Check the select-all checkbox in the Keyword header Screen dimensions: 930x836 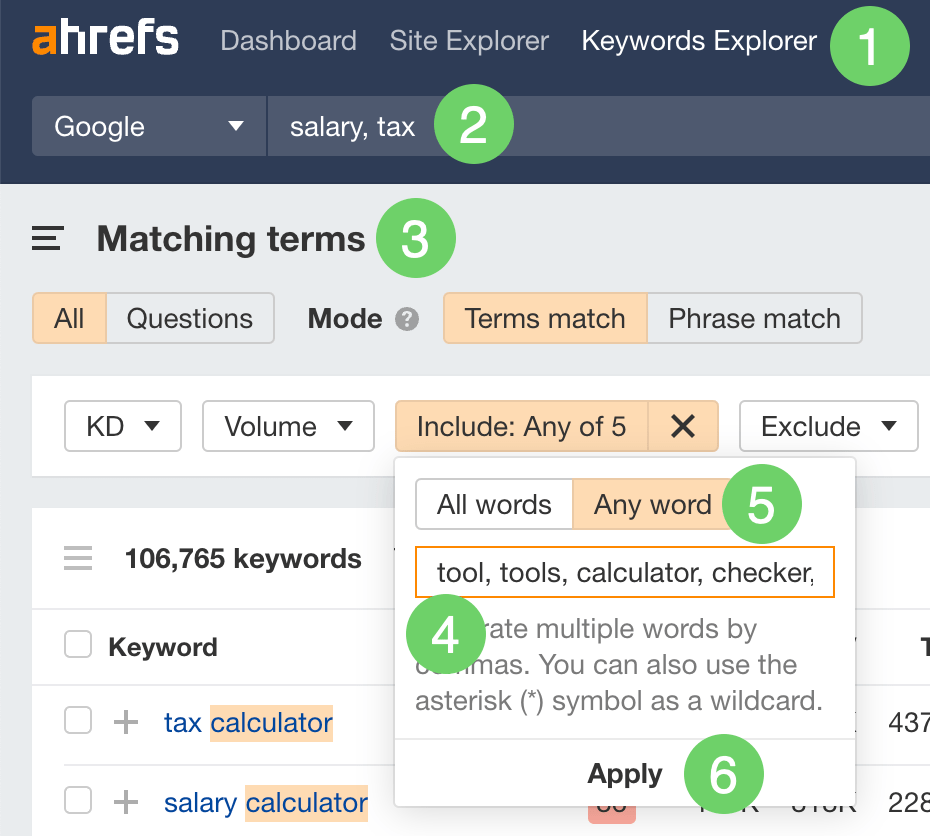point(77,645)
